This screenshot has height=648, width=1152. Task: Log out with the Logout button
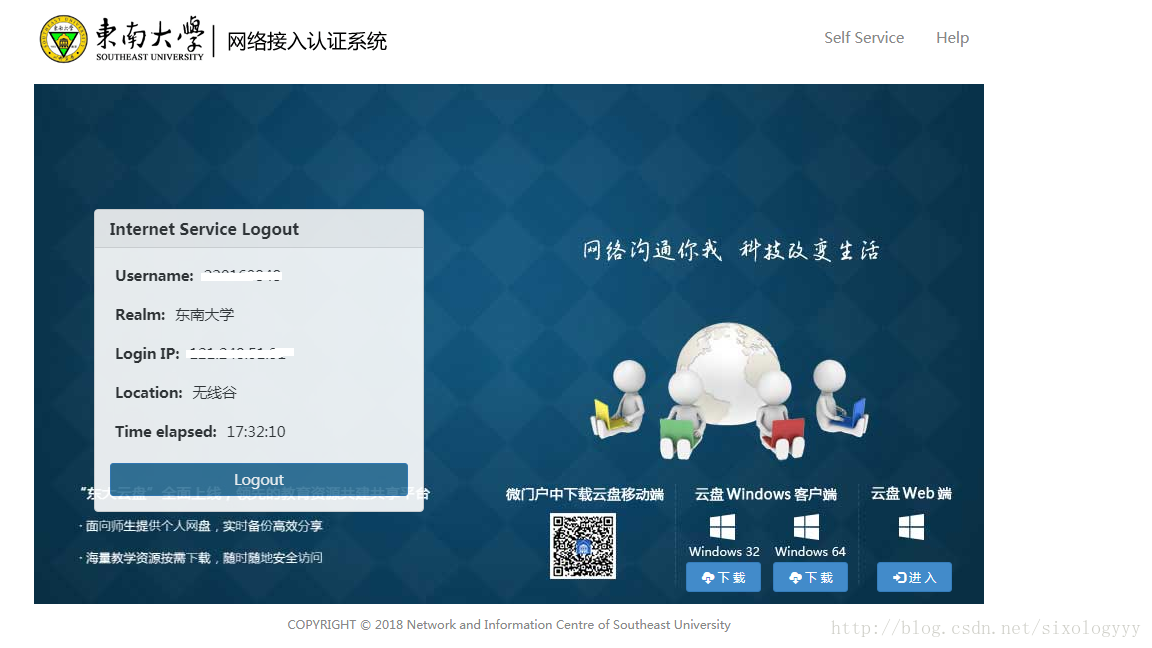click(x=259, y=479)
